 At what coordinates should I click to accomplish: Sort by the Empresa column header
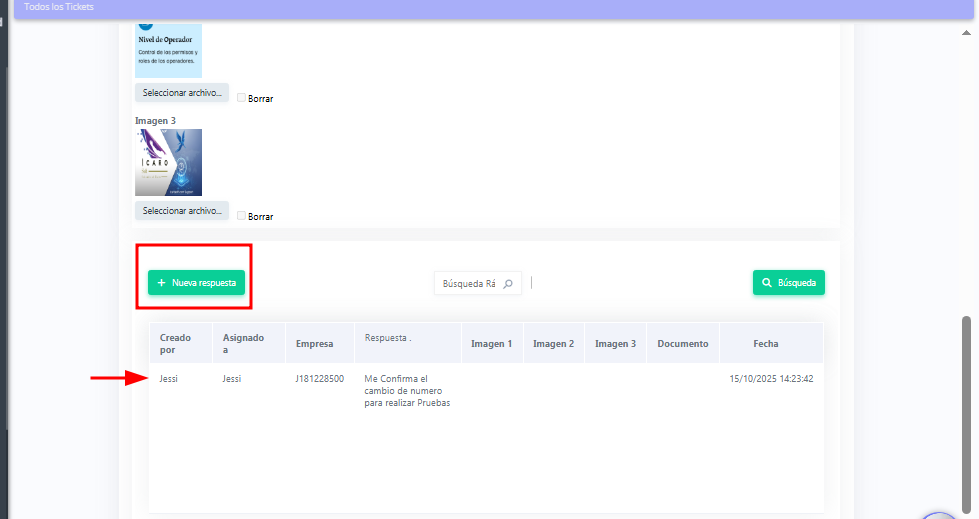point(315,344)
